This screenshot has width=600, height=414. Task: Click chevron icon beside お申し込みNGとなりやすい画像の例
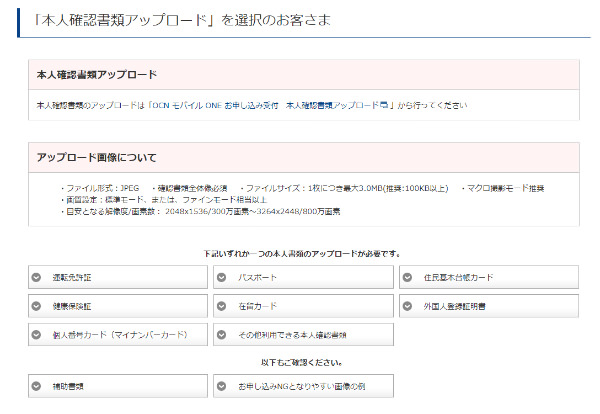222,386
